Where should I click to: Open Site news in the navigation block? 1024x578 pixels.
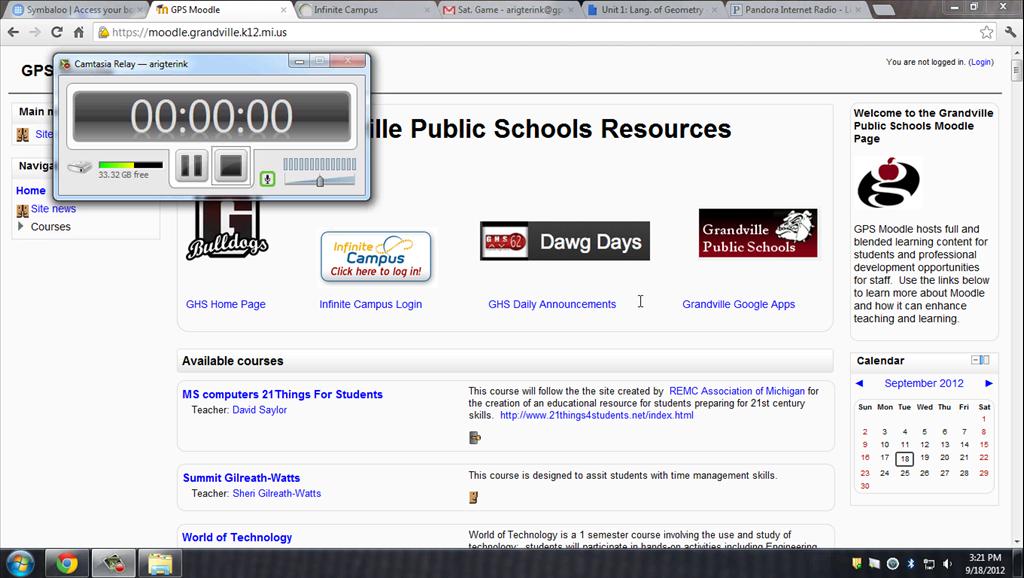point(54,208)
